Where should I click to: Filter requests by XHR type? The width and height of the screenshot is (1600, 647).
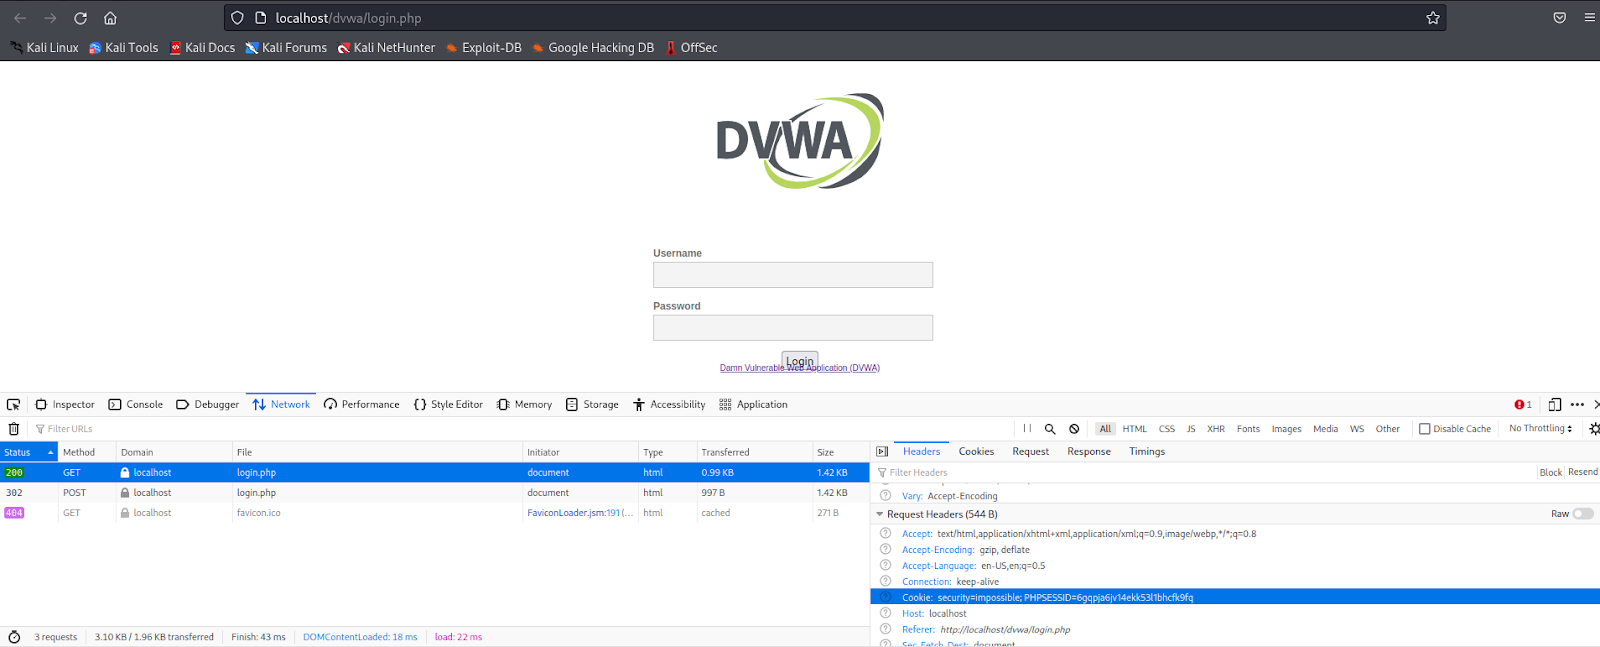tap(1216, 429)
